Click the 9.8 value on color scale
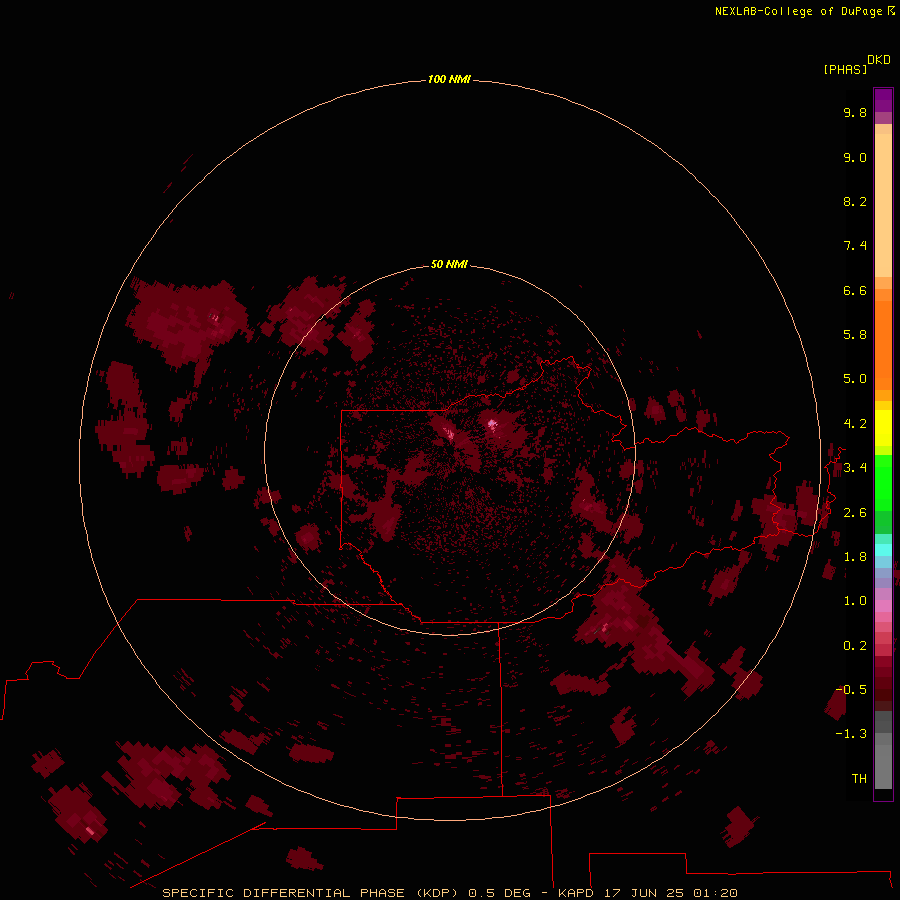This screenshot has height=900, width=900. click(x=855, y=113)
